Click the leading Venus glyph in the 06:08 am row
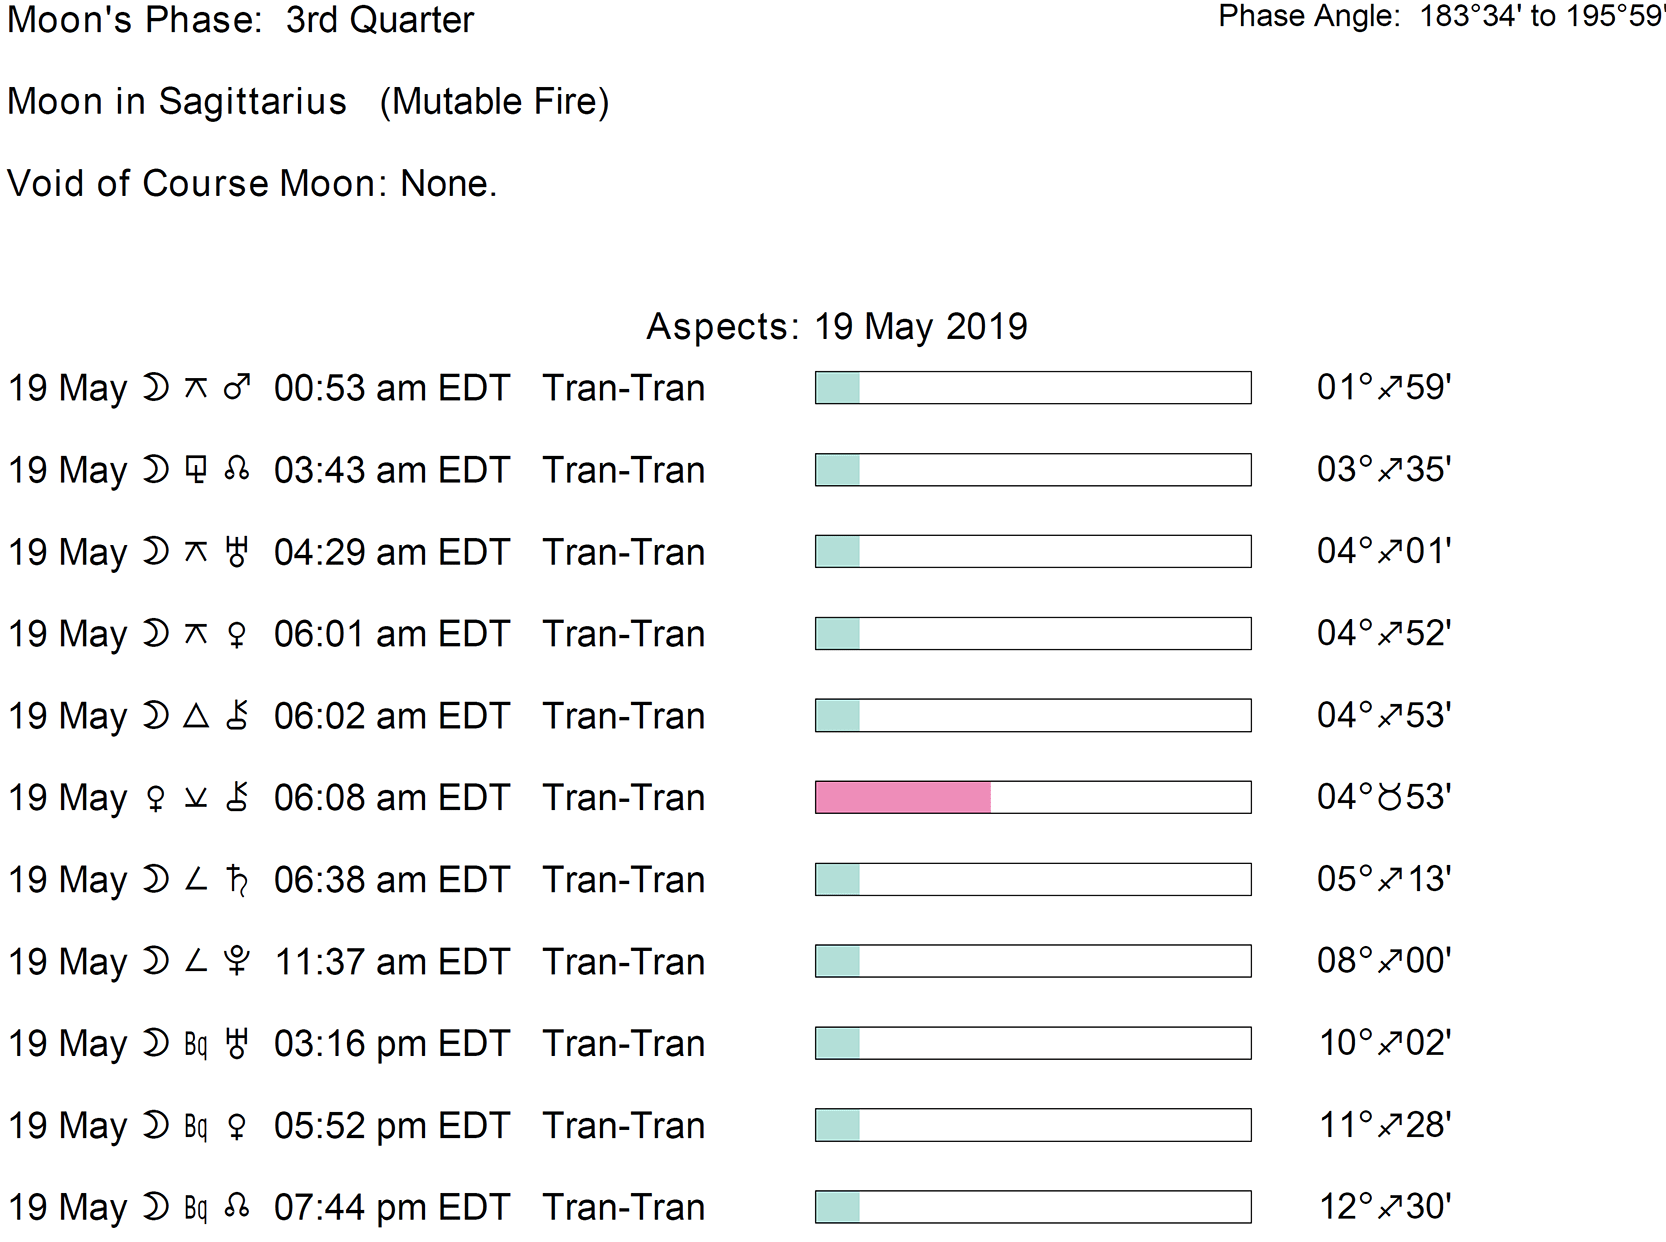The image size is (1666, 1242). coord(155,798)
